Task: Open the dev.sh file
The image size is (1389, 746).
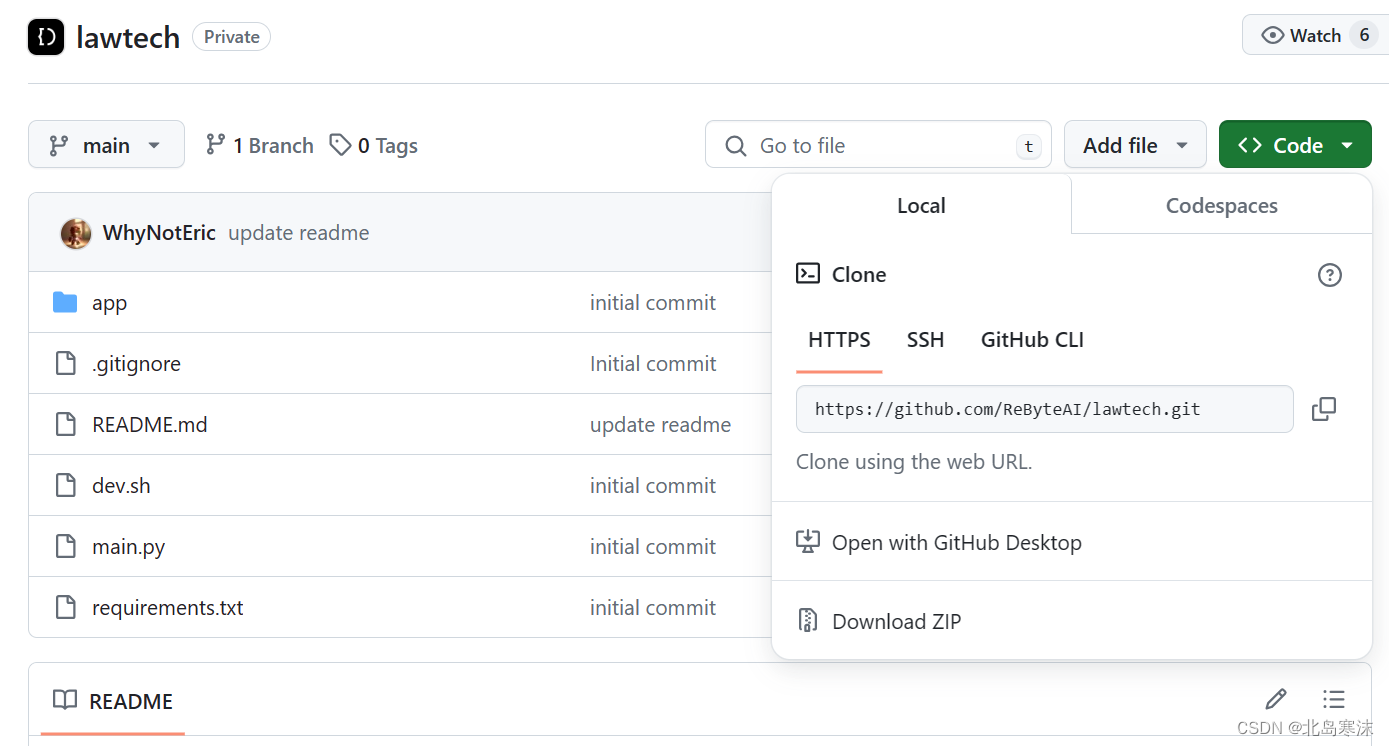Action: (121, 485)
